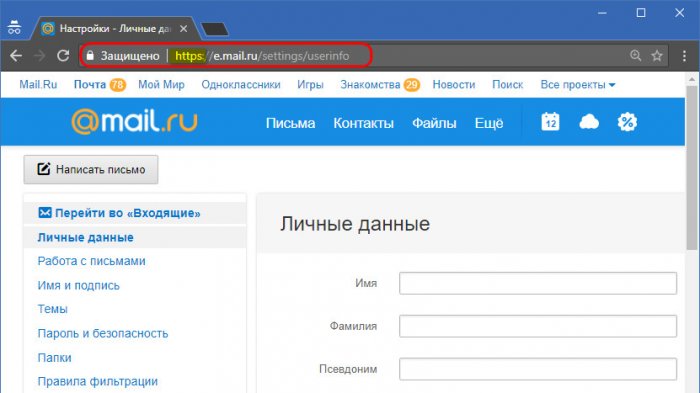Maximize the browser window
Screen dimensions: 700x393
[641, 13]
